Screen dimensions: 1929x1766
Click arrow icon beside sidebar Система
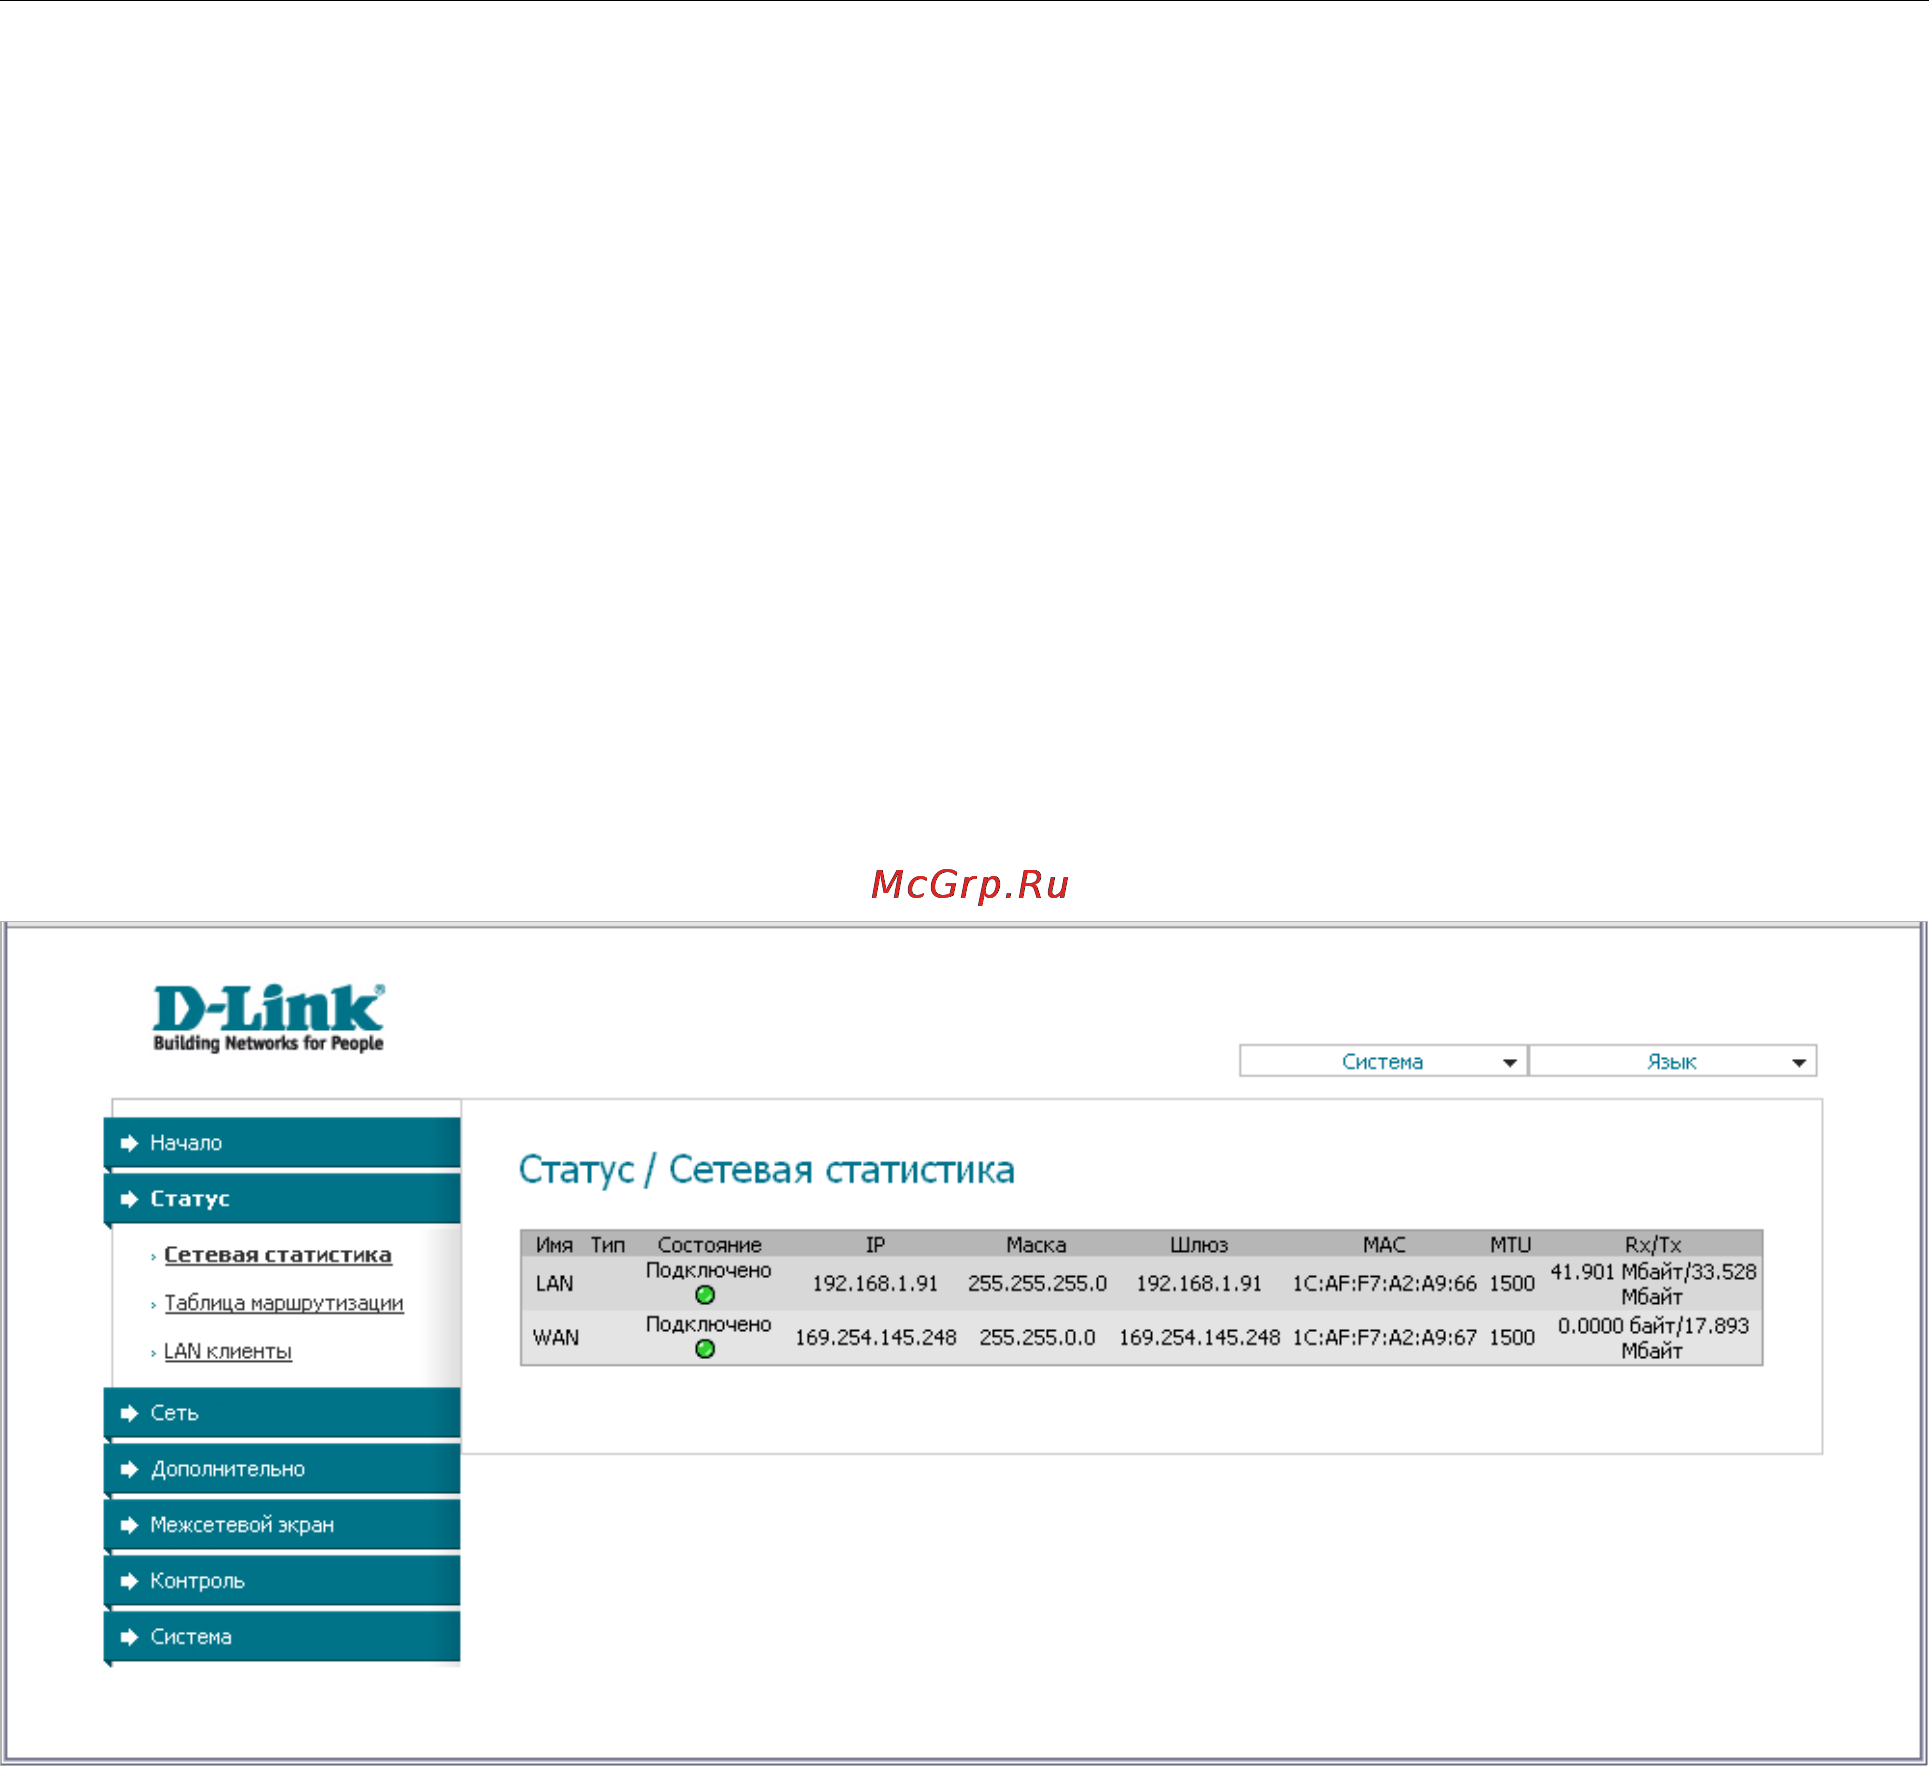[129, 1637]
